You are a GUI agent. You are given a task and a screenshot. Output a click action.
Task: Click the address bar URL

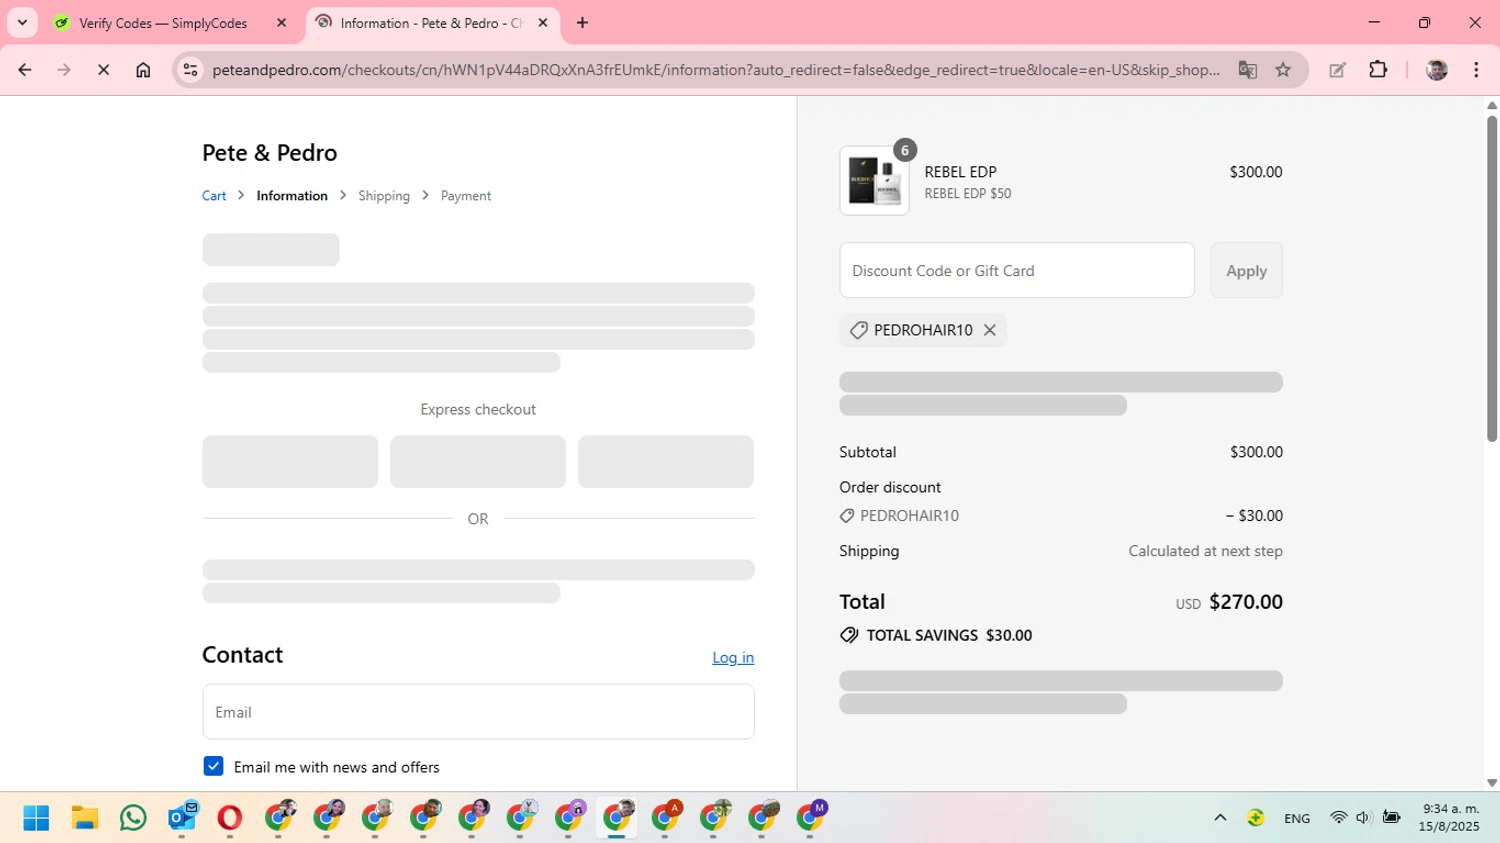tap(715, 70)
